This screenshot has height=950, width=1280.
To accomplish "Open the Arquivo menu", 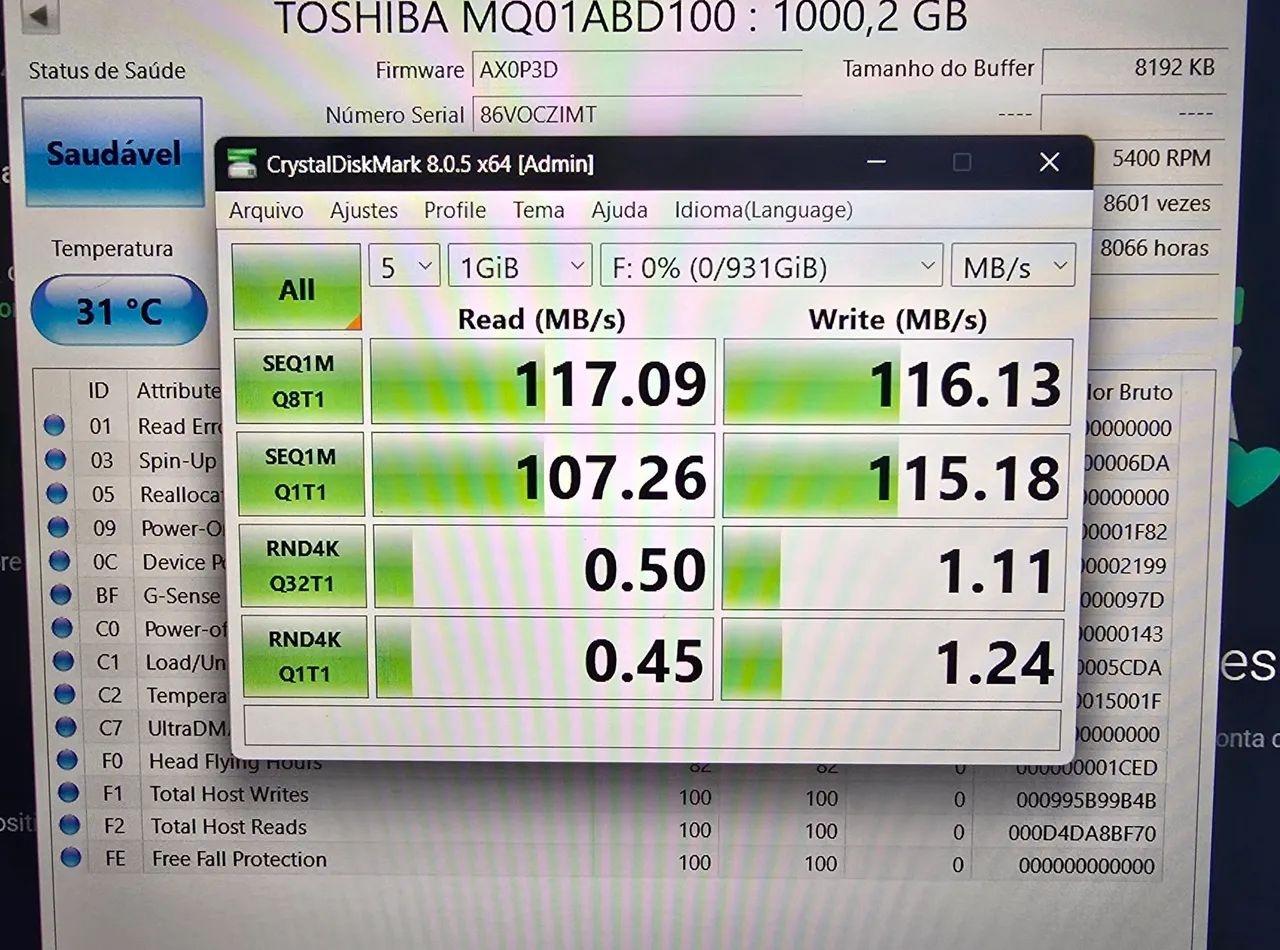I will pyautogui.click(x=266, y=210).
